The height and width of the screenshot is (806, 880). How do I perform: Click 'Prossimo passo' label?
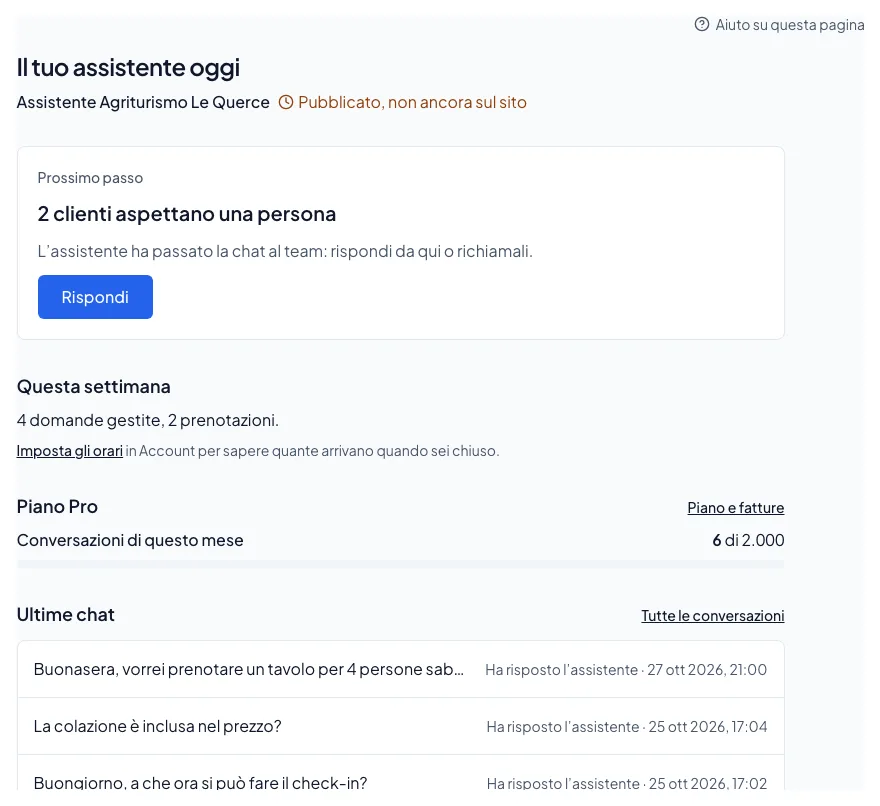coord(90,178)
